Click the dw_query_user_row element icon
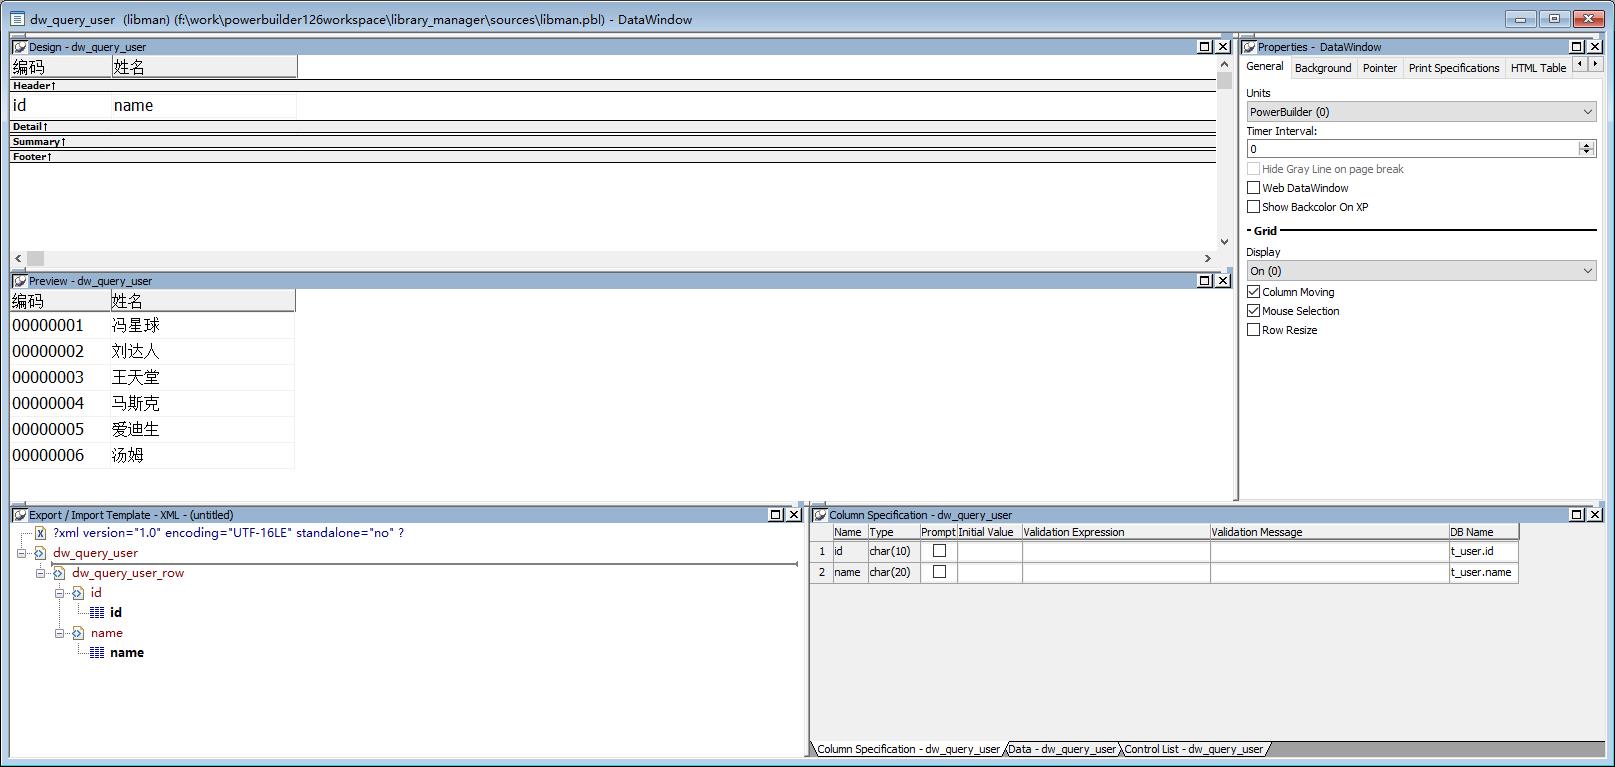 coord(59,573)
